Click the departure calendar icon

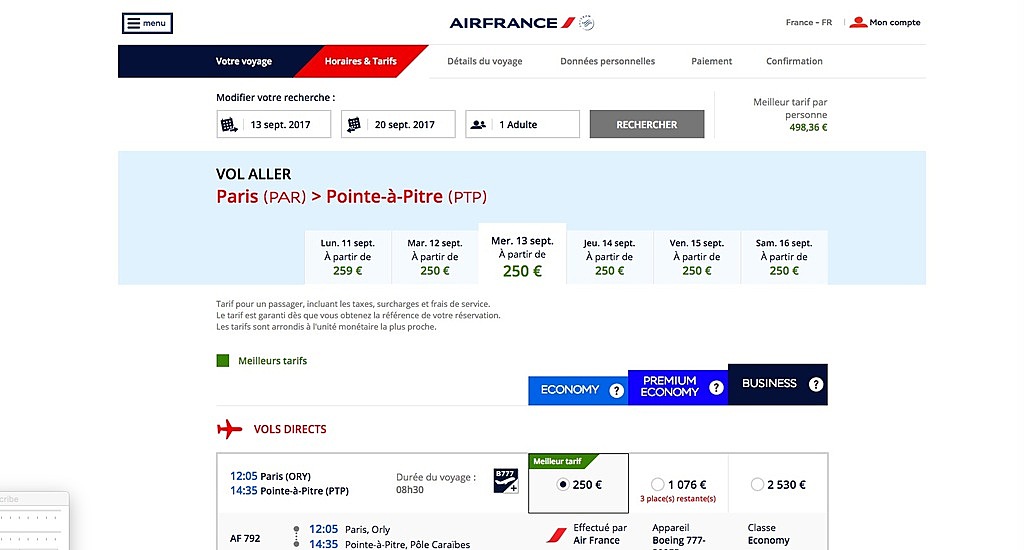click(x=229, y=125)
